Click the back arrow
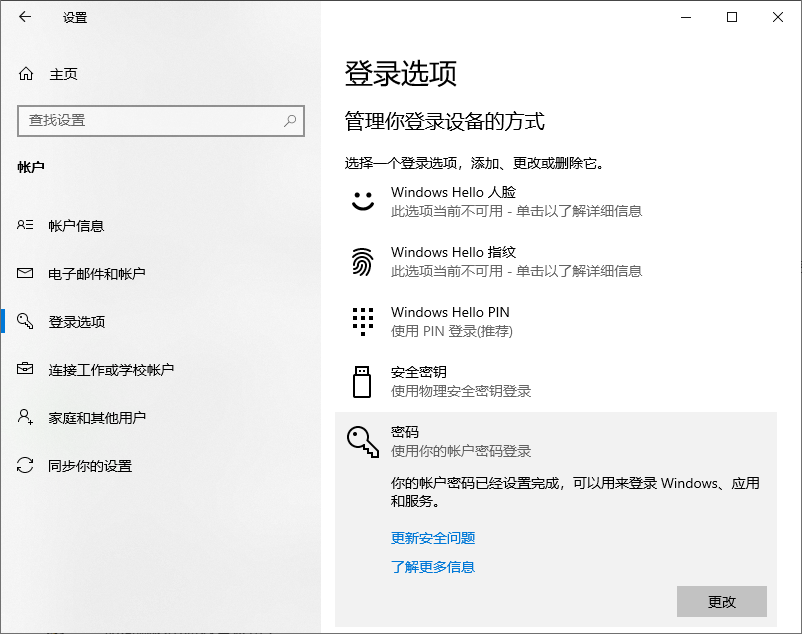 (24, 17)
